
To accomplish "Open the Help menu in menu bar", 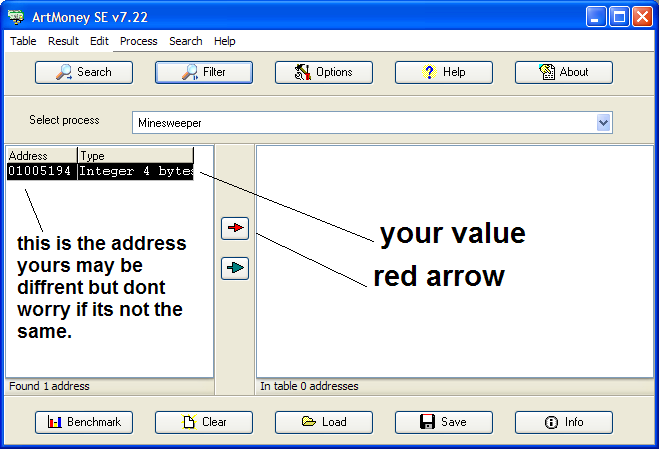I will pyautogui.click(x=224, y=41).
